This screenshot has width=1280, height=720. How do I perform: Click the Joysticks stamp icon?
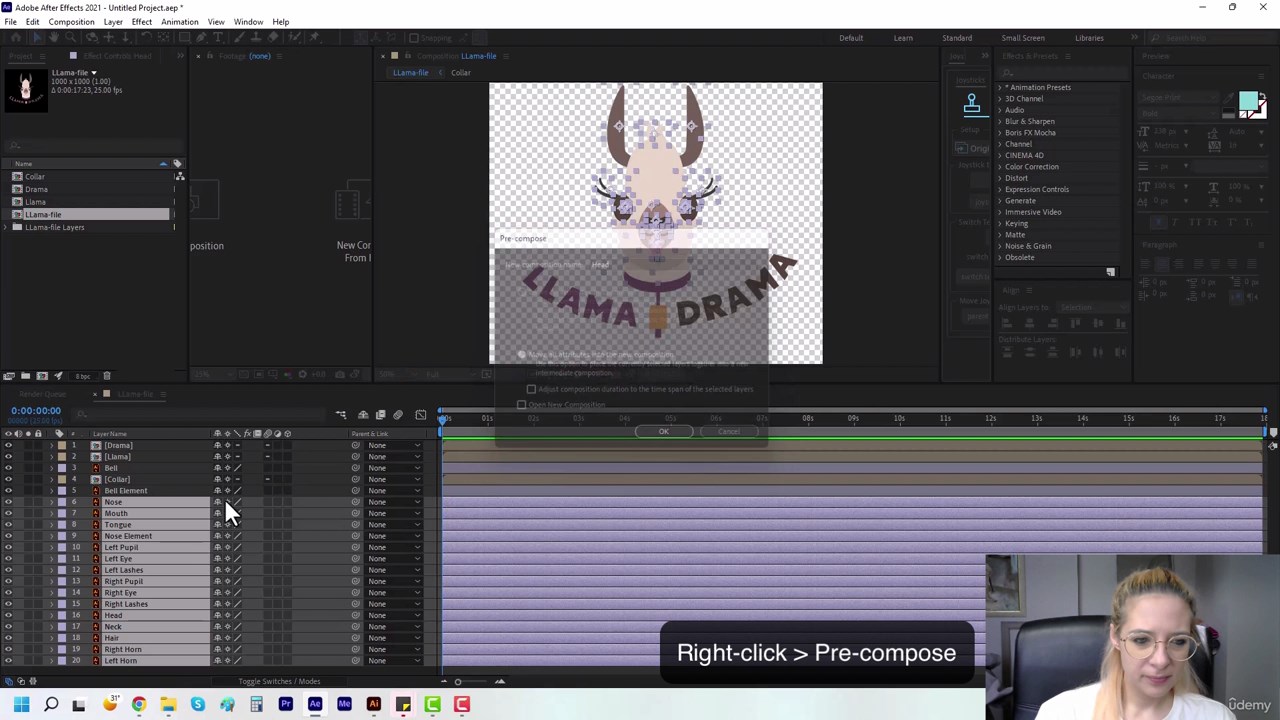point(971,103)
